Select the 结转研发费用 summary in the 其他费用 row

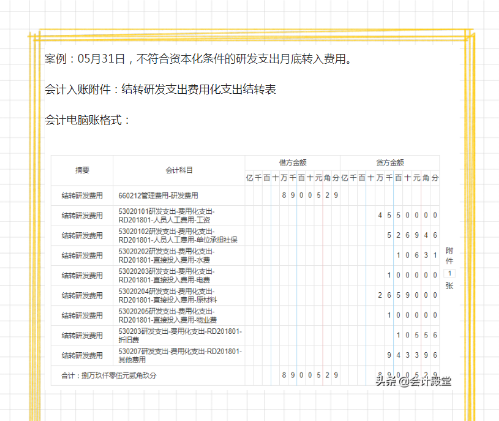pyautogui.click(x=82, y=356)
